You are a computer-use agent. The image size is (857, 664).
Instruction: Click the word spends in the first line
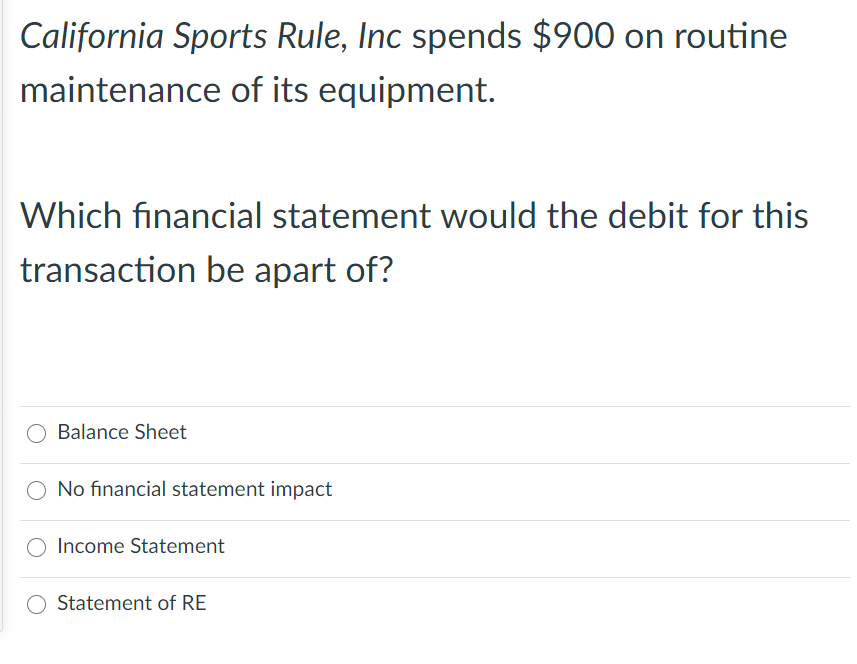[x=467, y=38]
